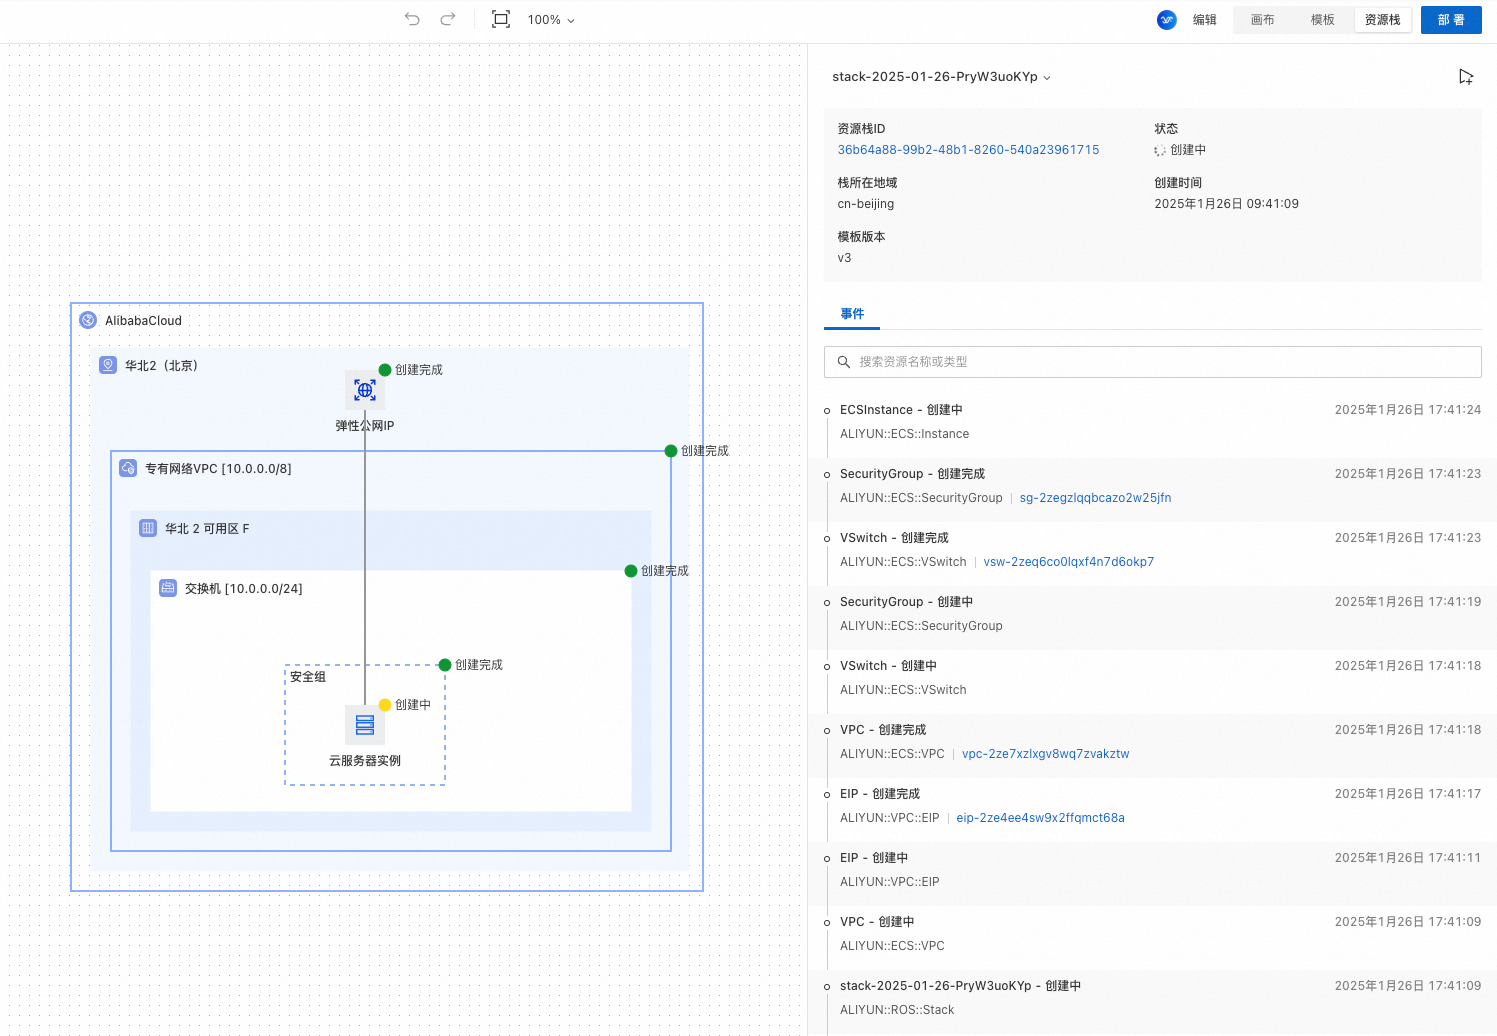
Task: Click the undo arrow icon
Action: 412,19
